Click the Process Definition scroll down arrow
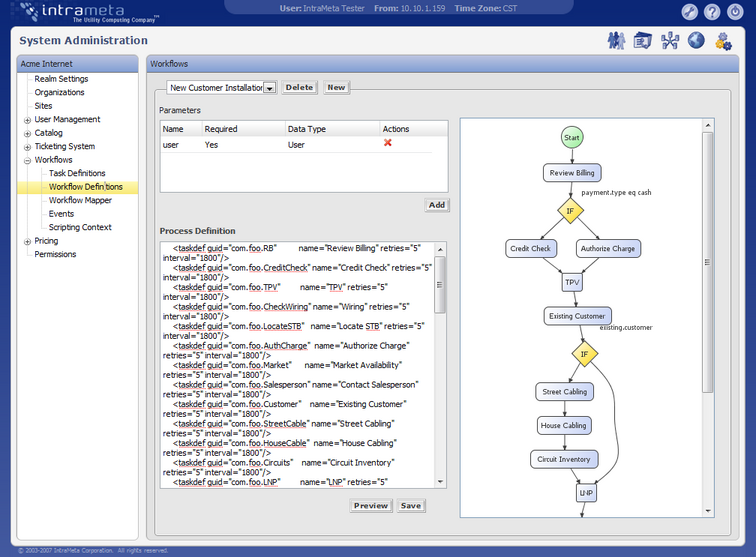Image resolution: width=756 pixels, height=557 pixels. click(440, 482)
